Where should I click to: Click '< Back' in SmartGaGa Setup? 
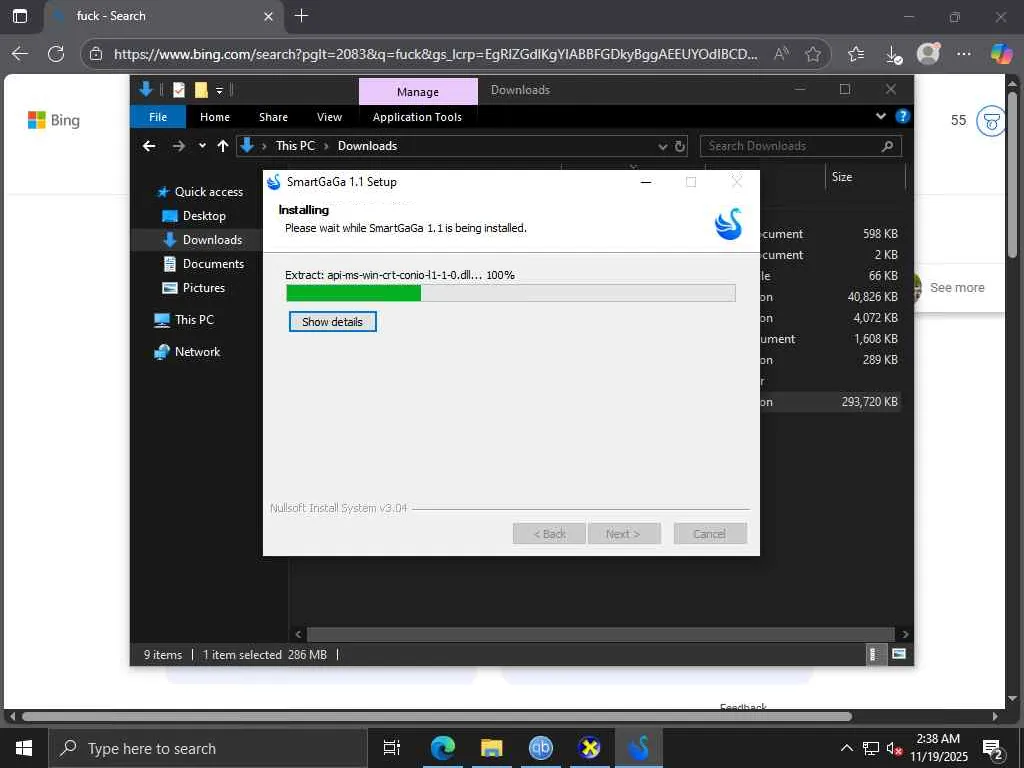[x=550, y=534]
